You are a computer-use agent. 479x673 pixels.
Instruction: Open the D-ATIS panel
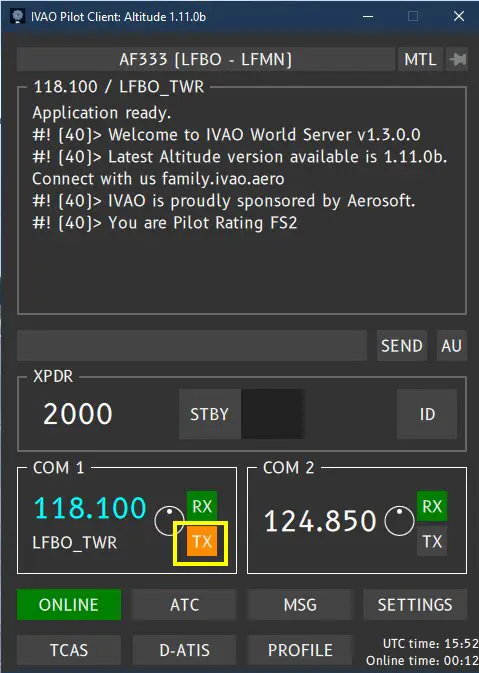click(185, 650)
